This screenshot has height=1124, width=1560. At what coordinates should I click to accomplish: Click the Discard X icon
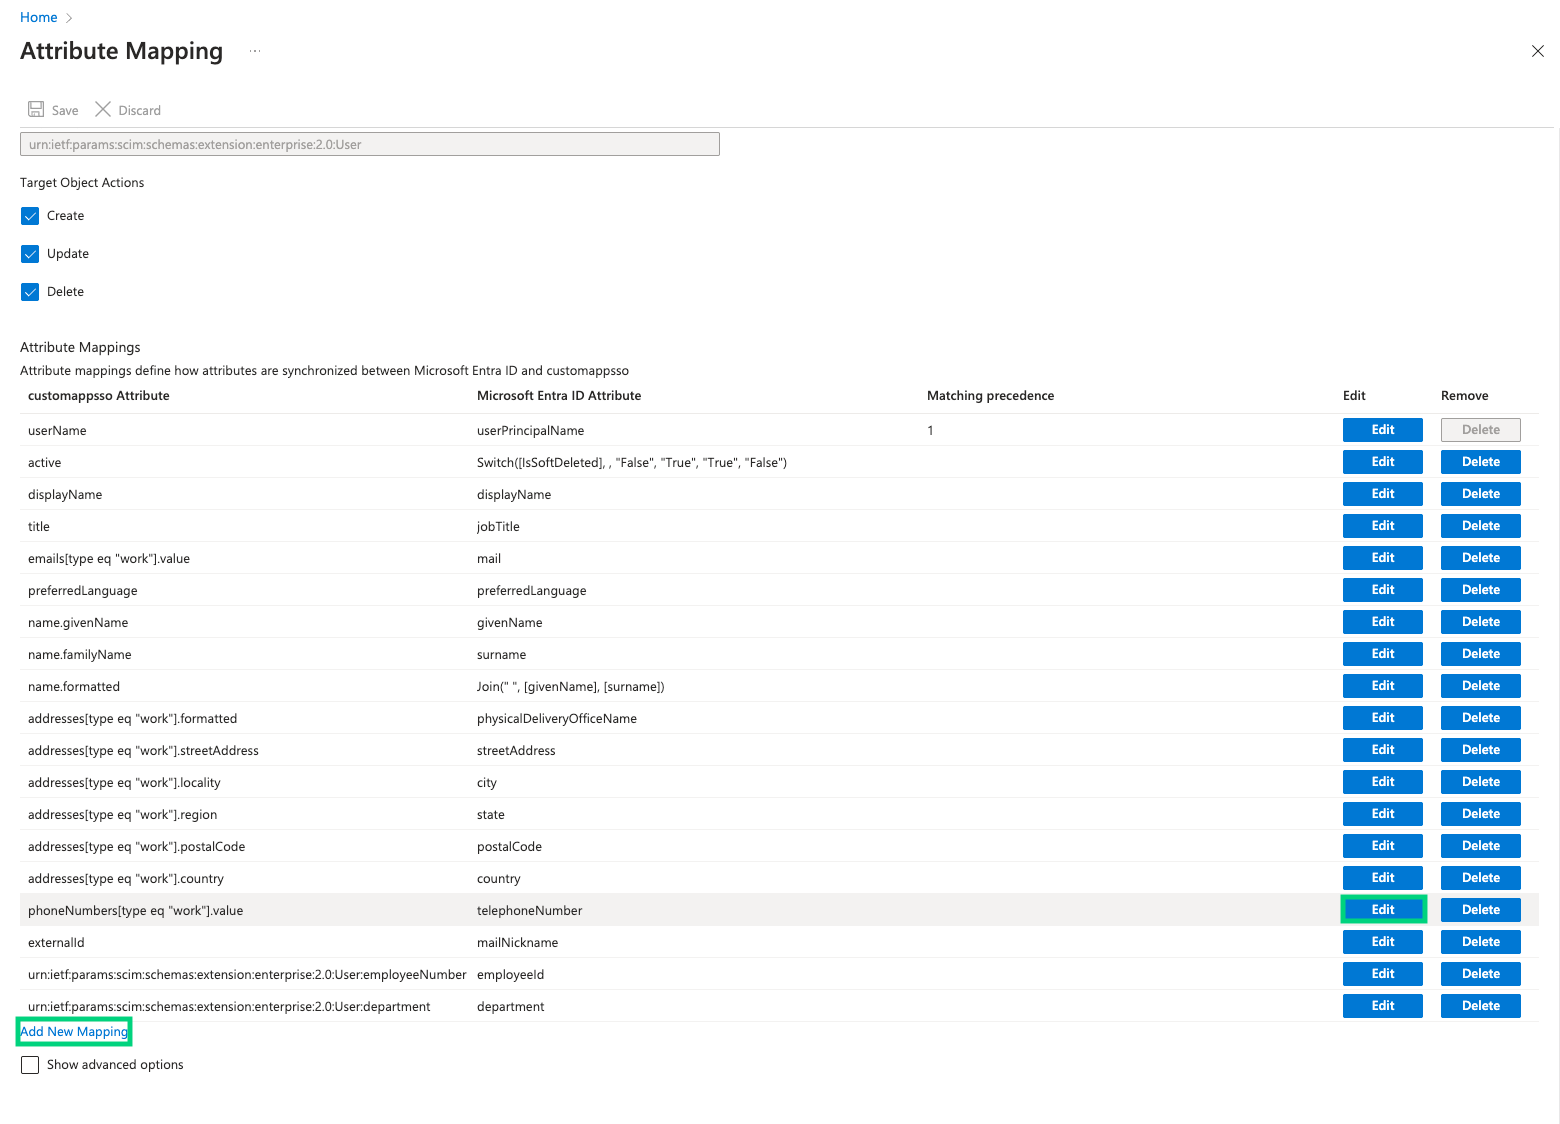[x=103, y=109]
